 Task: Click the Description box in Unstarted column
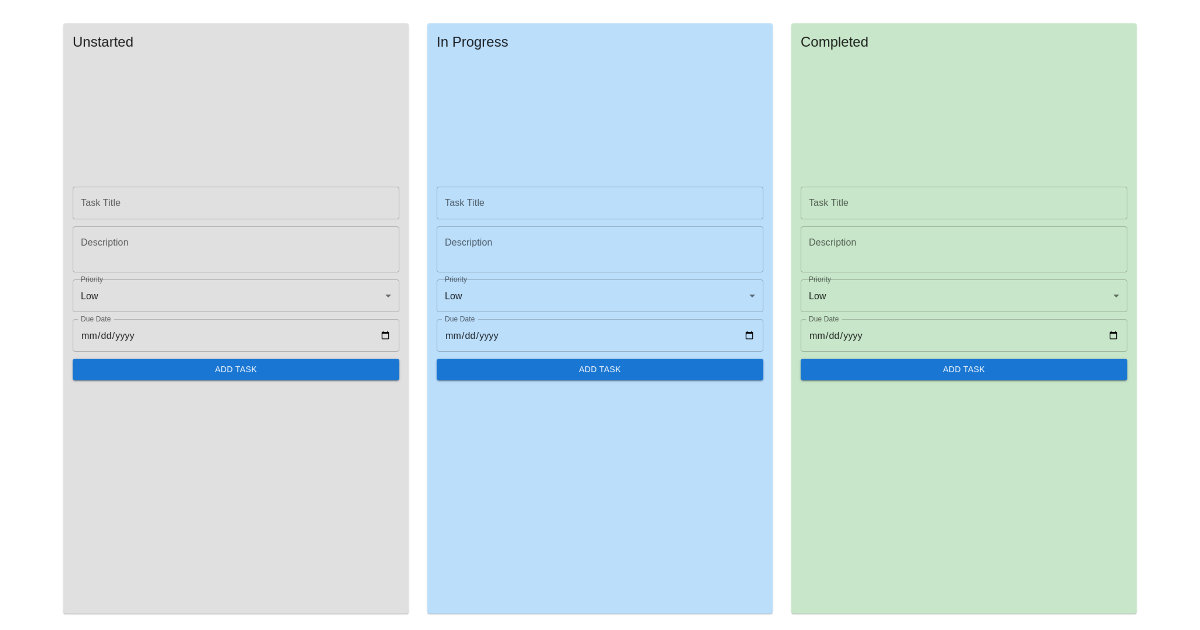[235, 248]
